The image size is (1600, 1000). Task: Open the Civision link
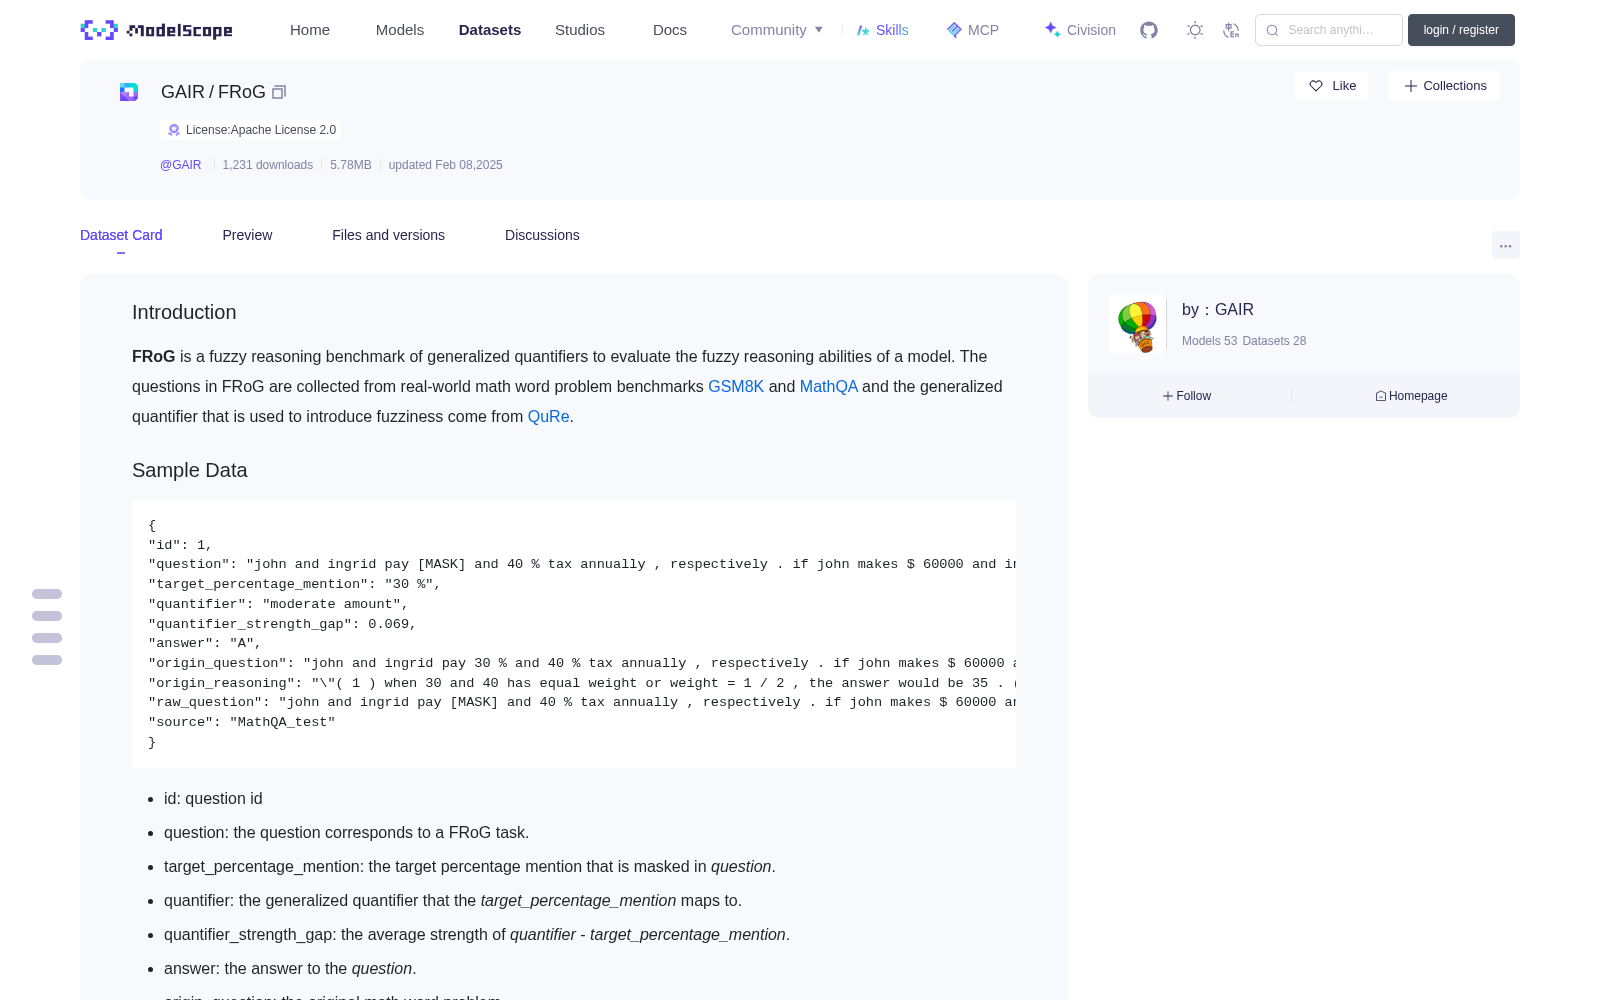click(x=1080, y=30)
